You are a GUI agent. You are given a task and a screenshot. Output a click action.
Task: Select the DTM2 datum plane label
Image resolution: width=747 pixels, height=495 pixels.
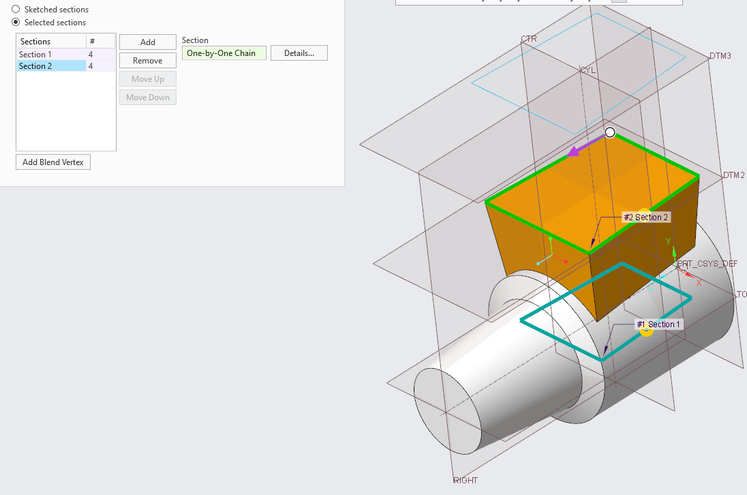coord(734,176)
